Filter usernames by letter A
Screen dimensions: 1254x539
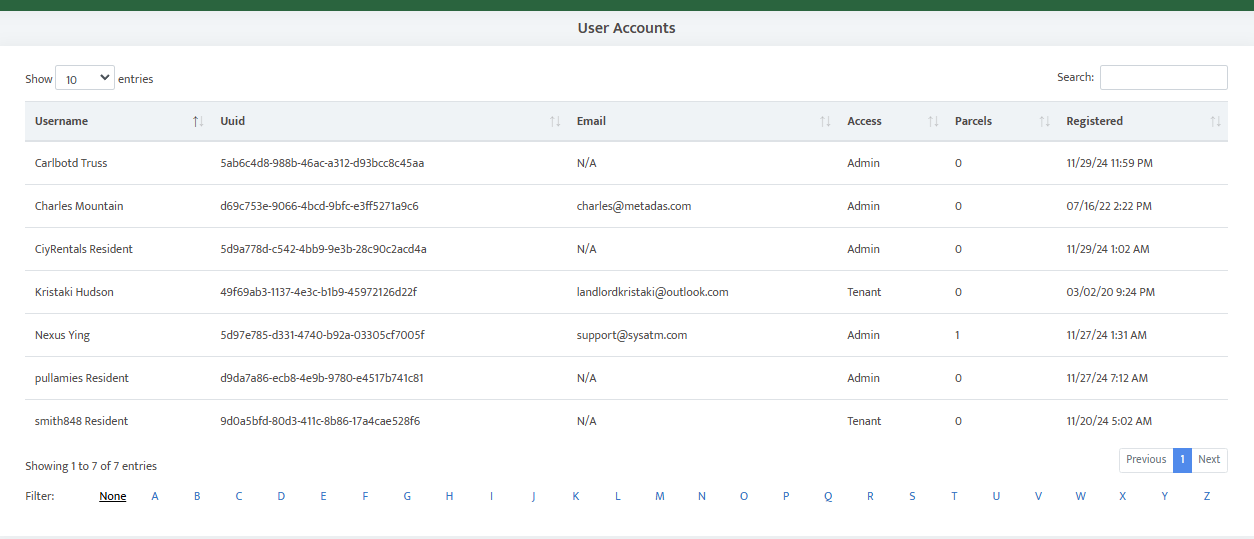pos(155,496)
